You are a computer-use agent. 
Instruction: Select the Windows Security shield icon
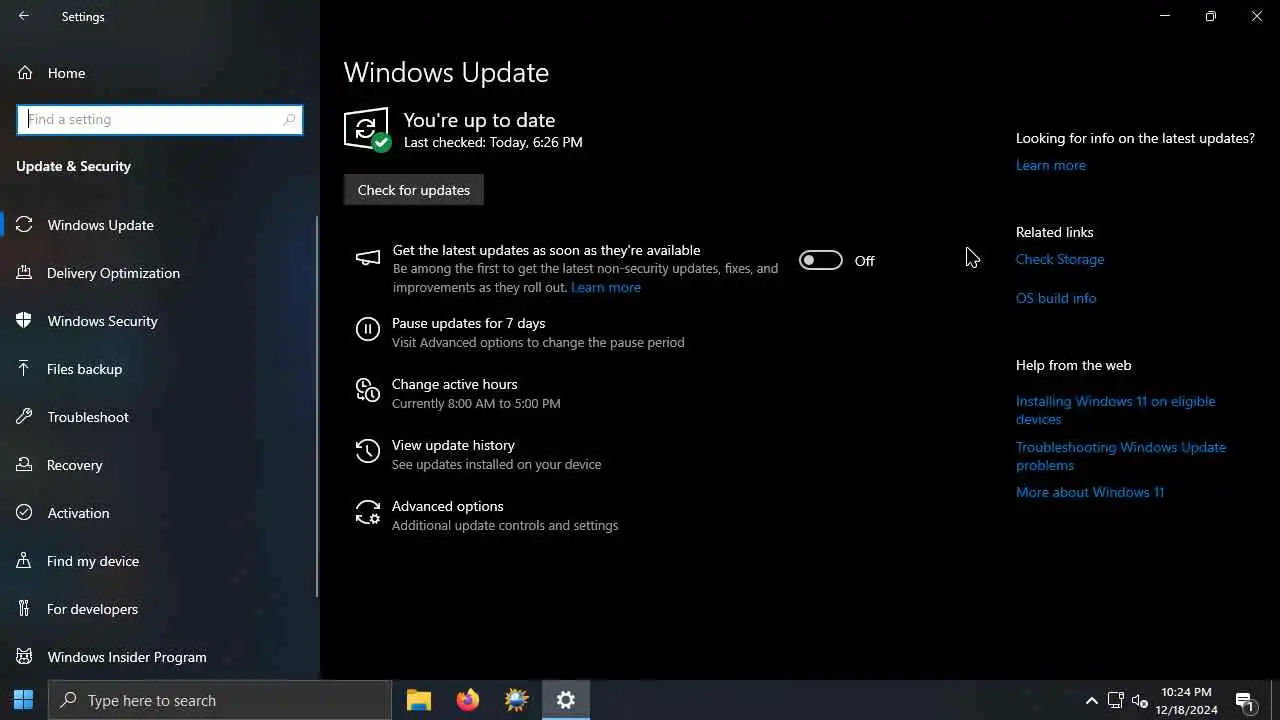pos(25,321)
